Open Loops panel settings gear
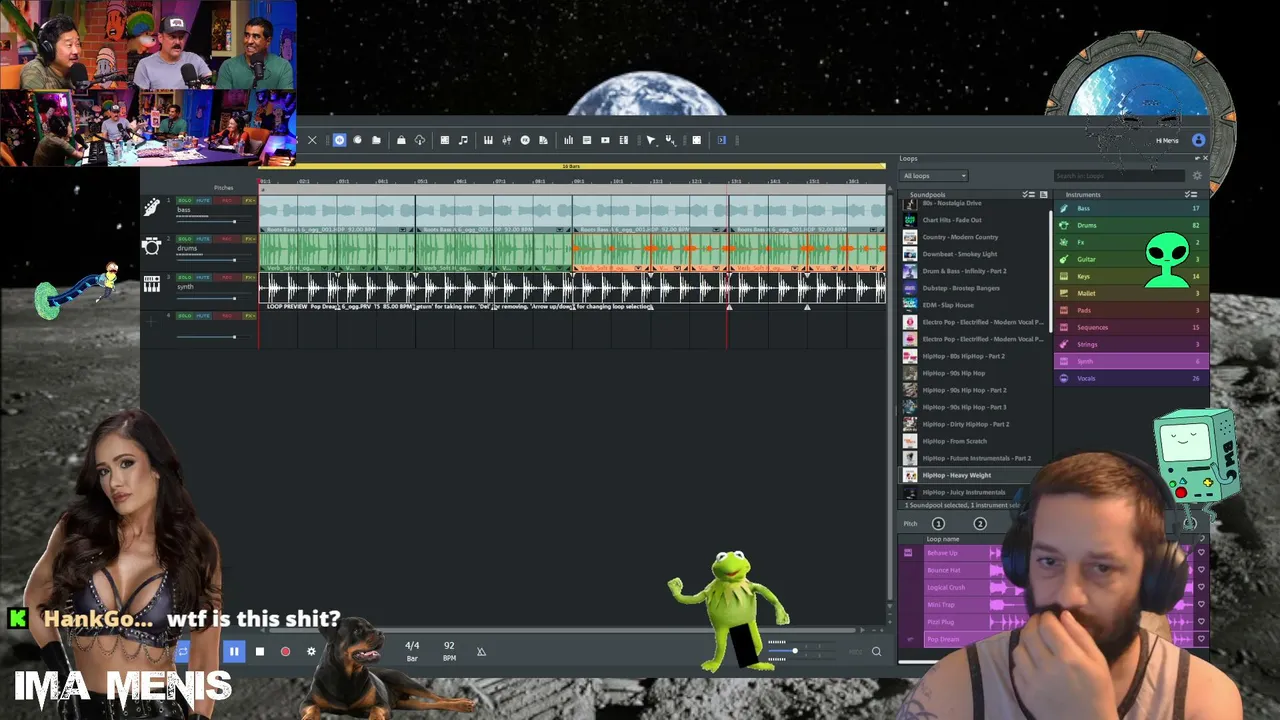Image resolution: width=1280 pixels, height=720 pixels. click(1197, 176)
